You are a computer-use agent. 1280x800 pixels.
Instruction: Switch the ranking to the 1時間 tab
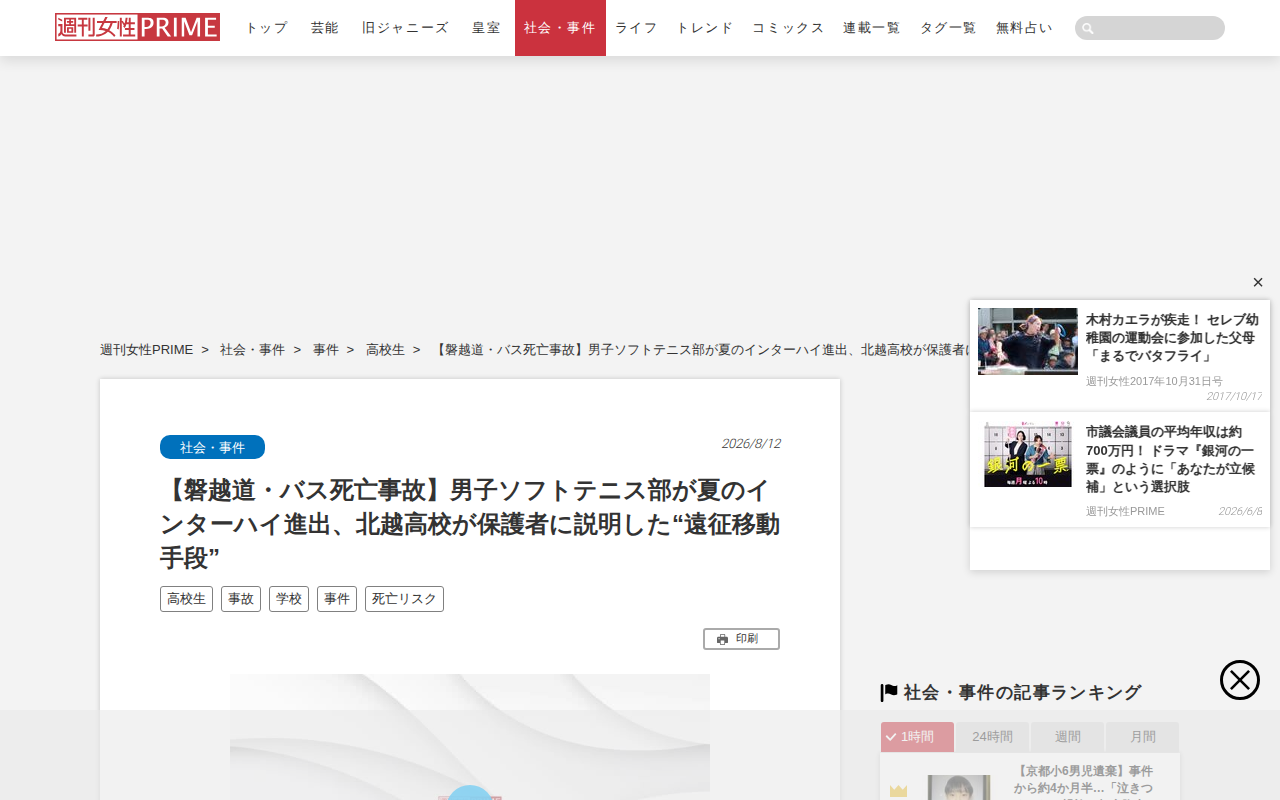[917, 737]
